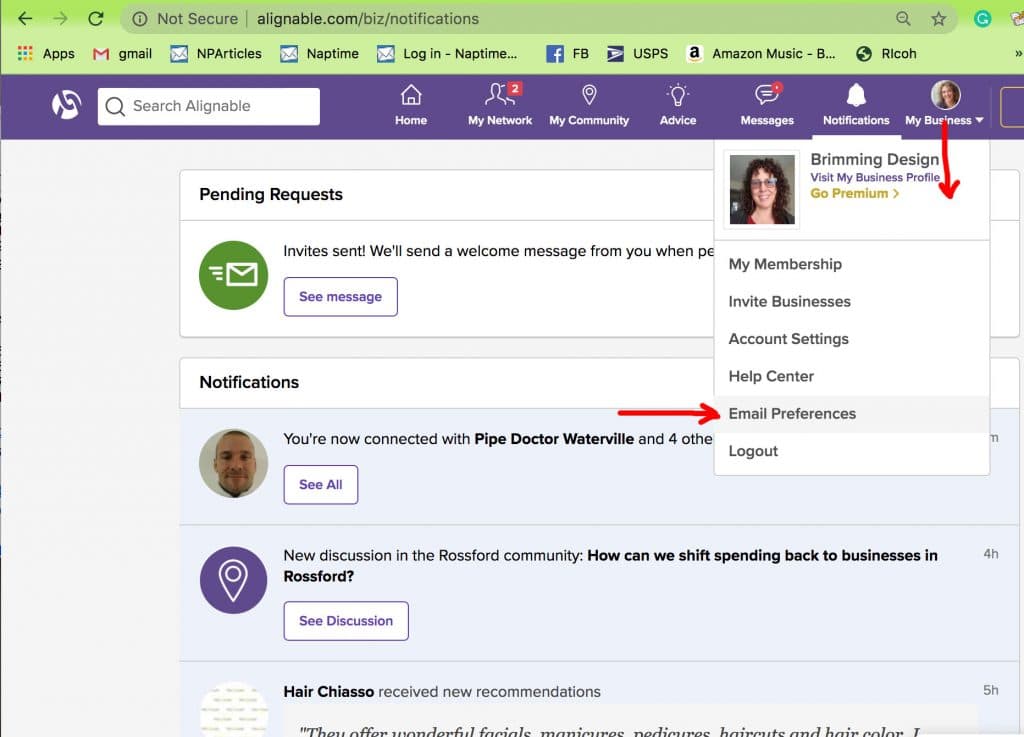This screenshot has width=1024, height=737.
Task: Open the RIcoh bookmark
Action: (x=886, y=54)
